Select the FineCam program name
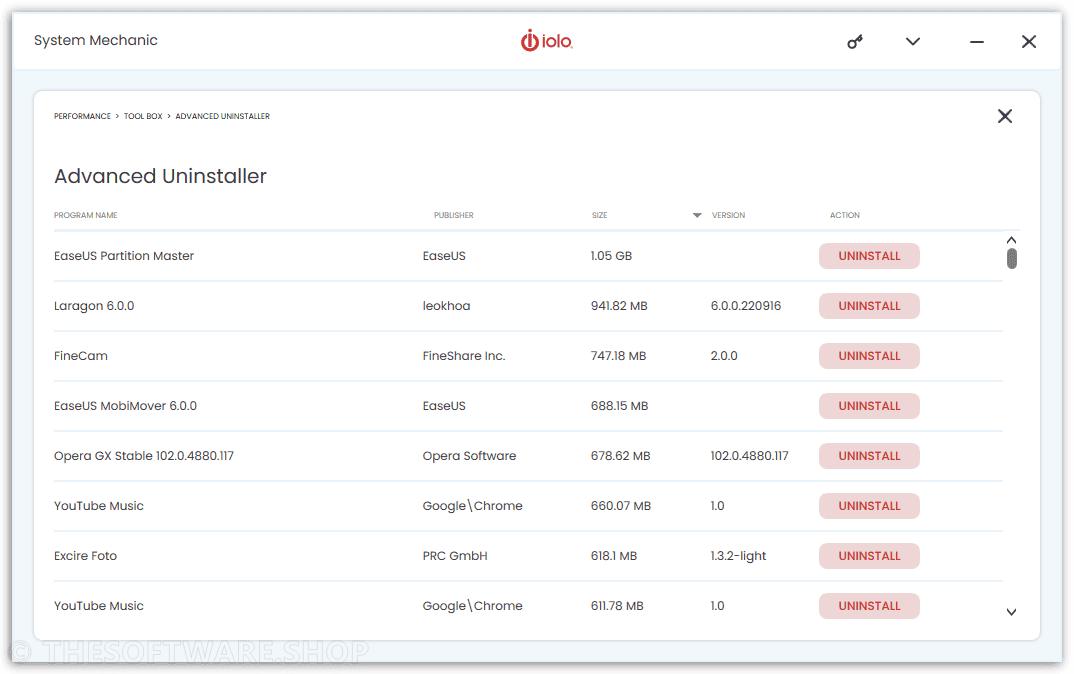The height and width of the screenshot is (674, 1074). coord(81,356)
